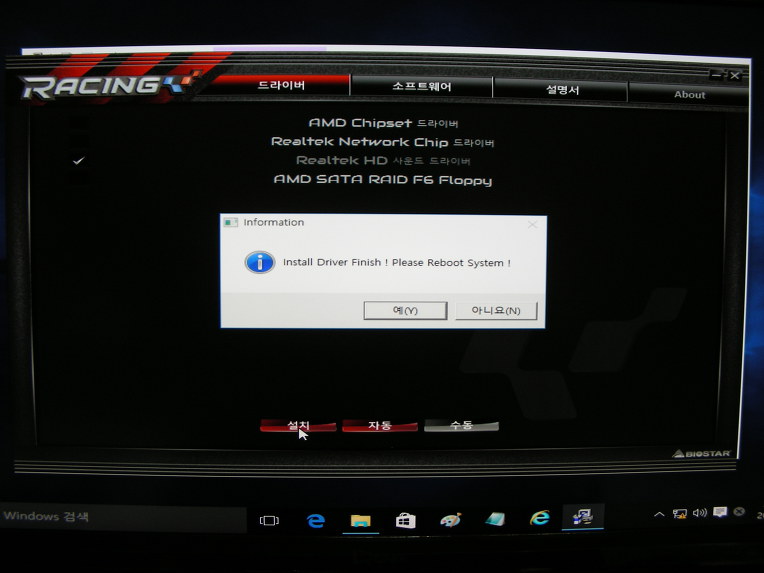
Task: Open Task View on the taskbar
Action: tap(269, 520)
